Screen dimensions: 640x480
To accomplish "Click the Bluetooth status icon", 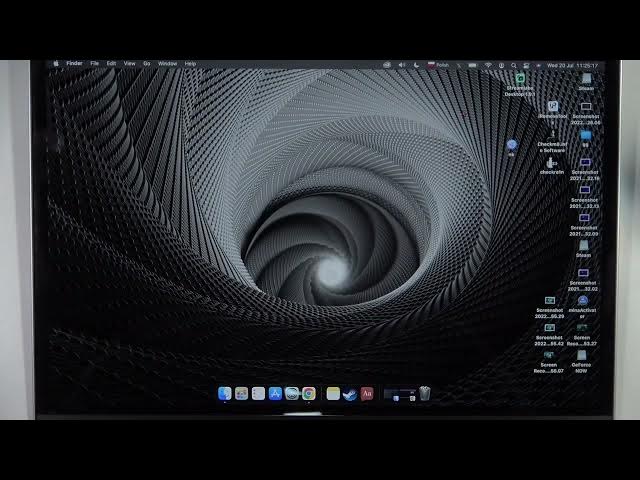I will coord(459,65).
